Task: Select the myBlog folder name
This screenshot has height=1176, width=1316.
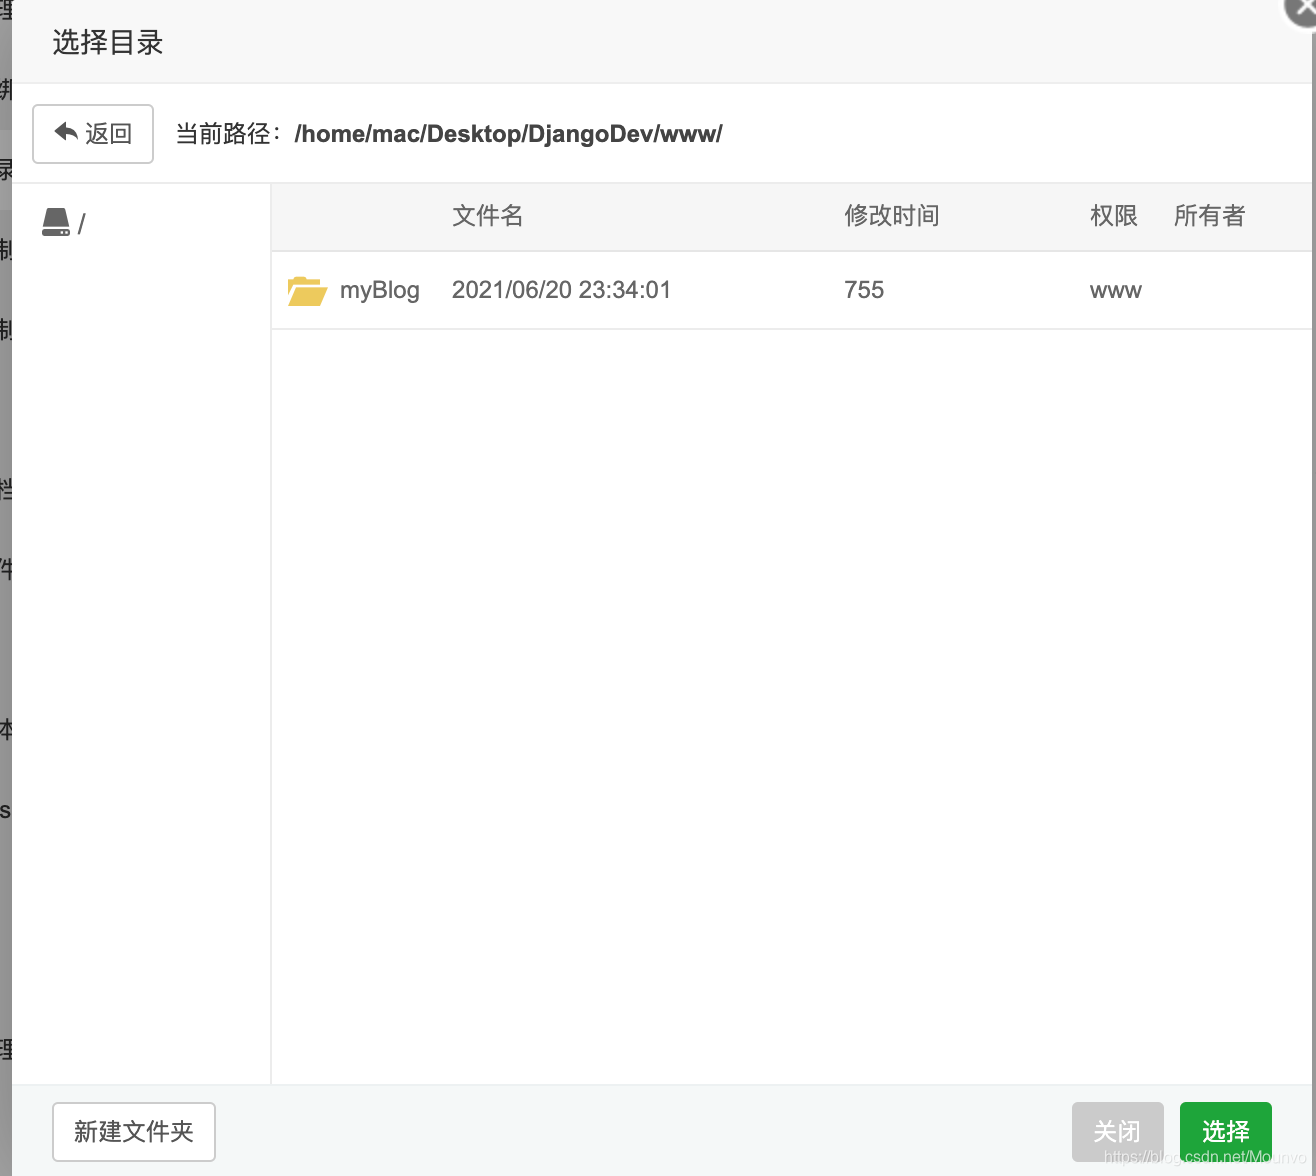Action: pyautogui.click(x=380, y=290)
